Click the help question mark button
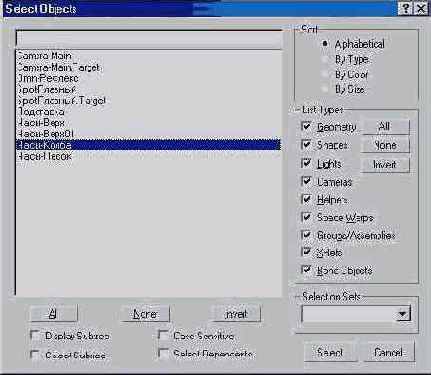The image size is (431, 375). pos(405,8)
